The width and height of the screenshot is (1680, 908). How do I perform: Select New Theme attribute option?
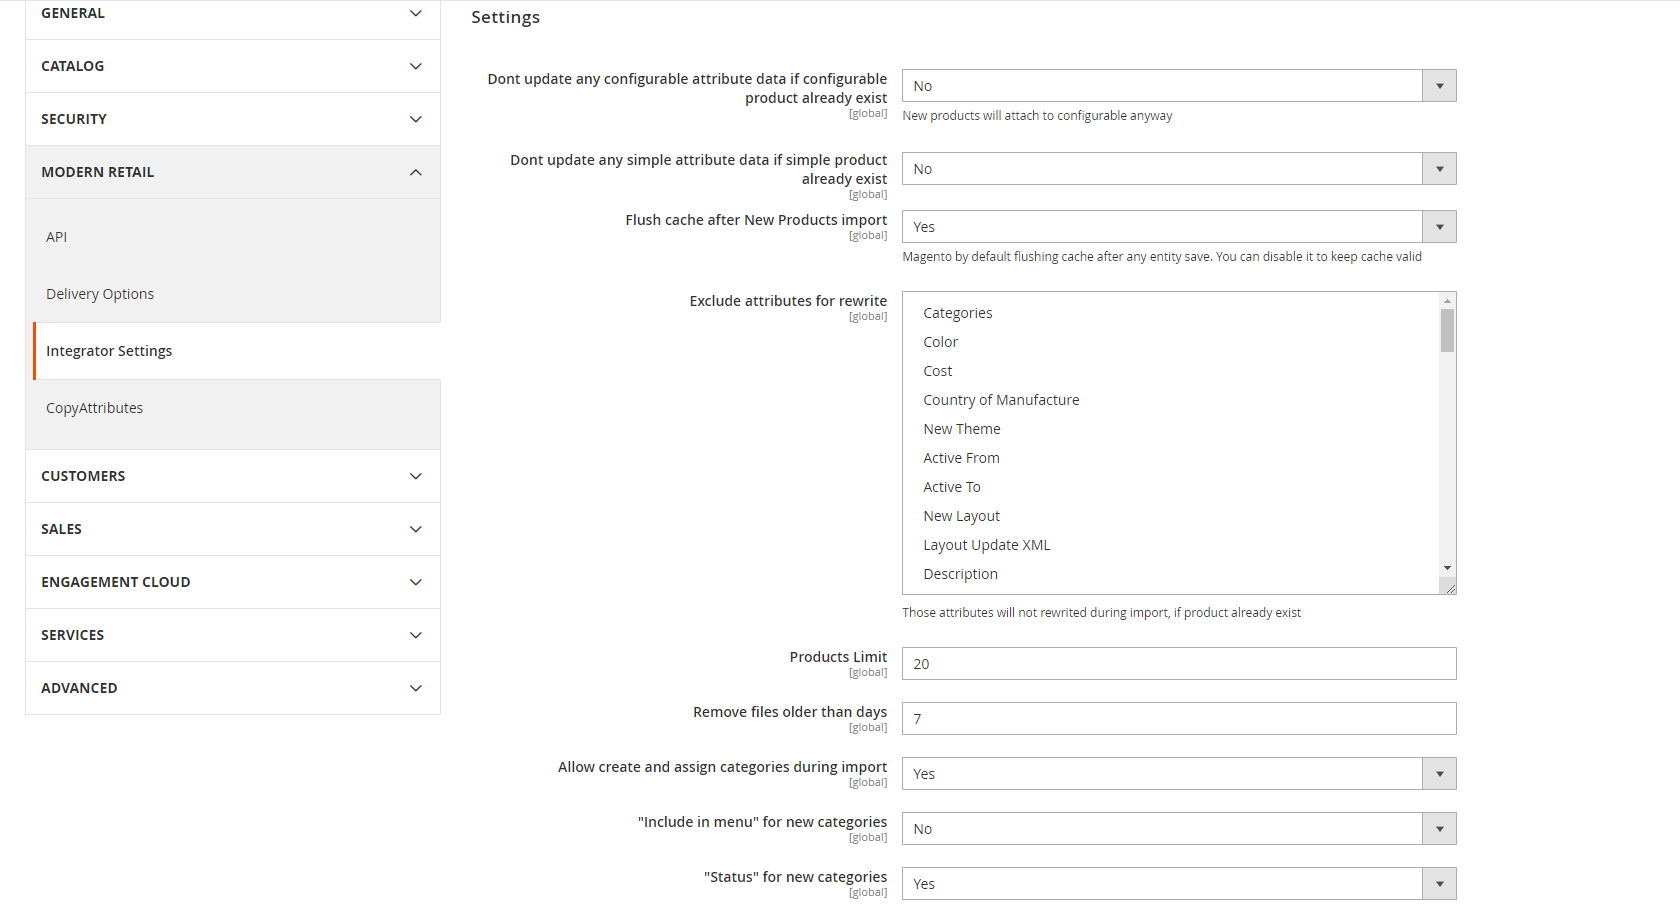(x=1171, y=429)
